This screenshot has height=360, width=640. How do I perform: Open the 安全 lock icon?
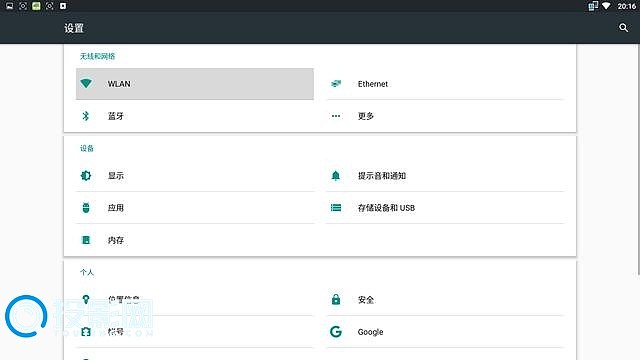pos(336,299)
